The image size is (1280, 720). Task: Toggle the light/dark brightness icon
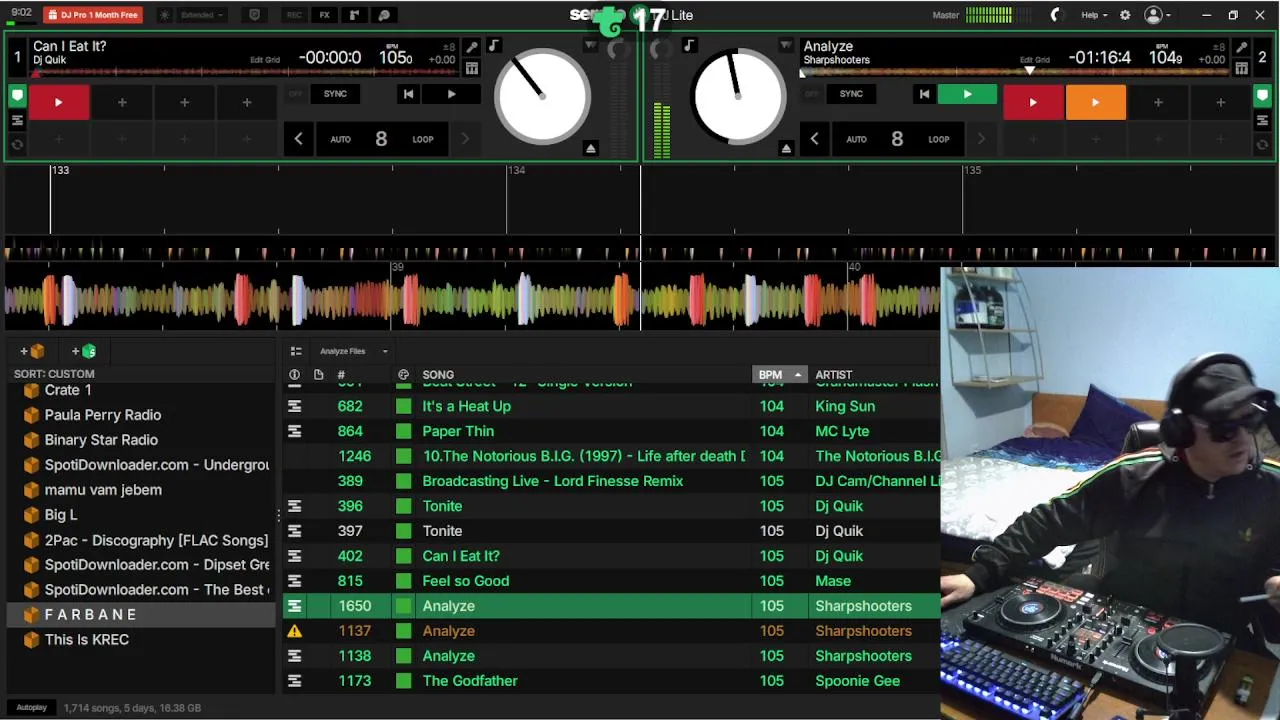165,15
